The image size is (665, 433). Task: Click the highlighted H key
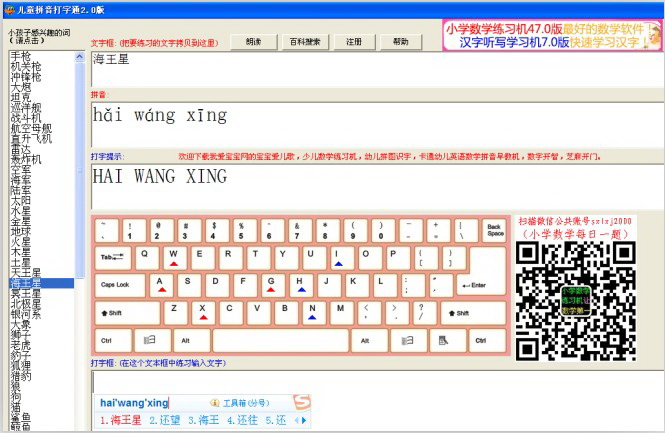[x=301, y=285]
